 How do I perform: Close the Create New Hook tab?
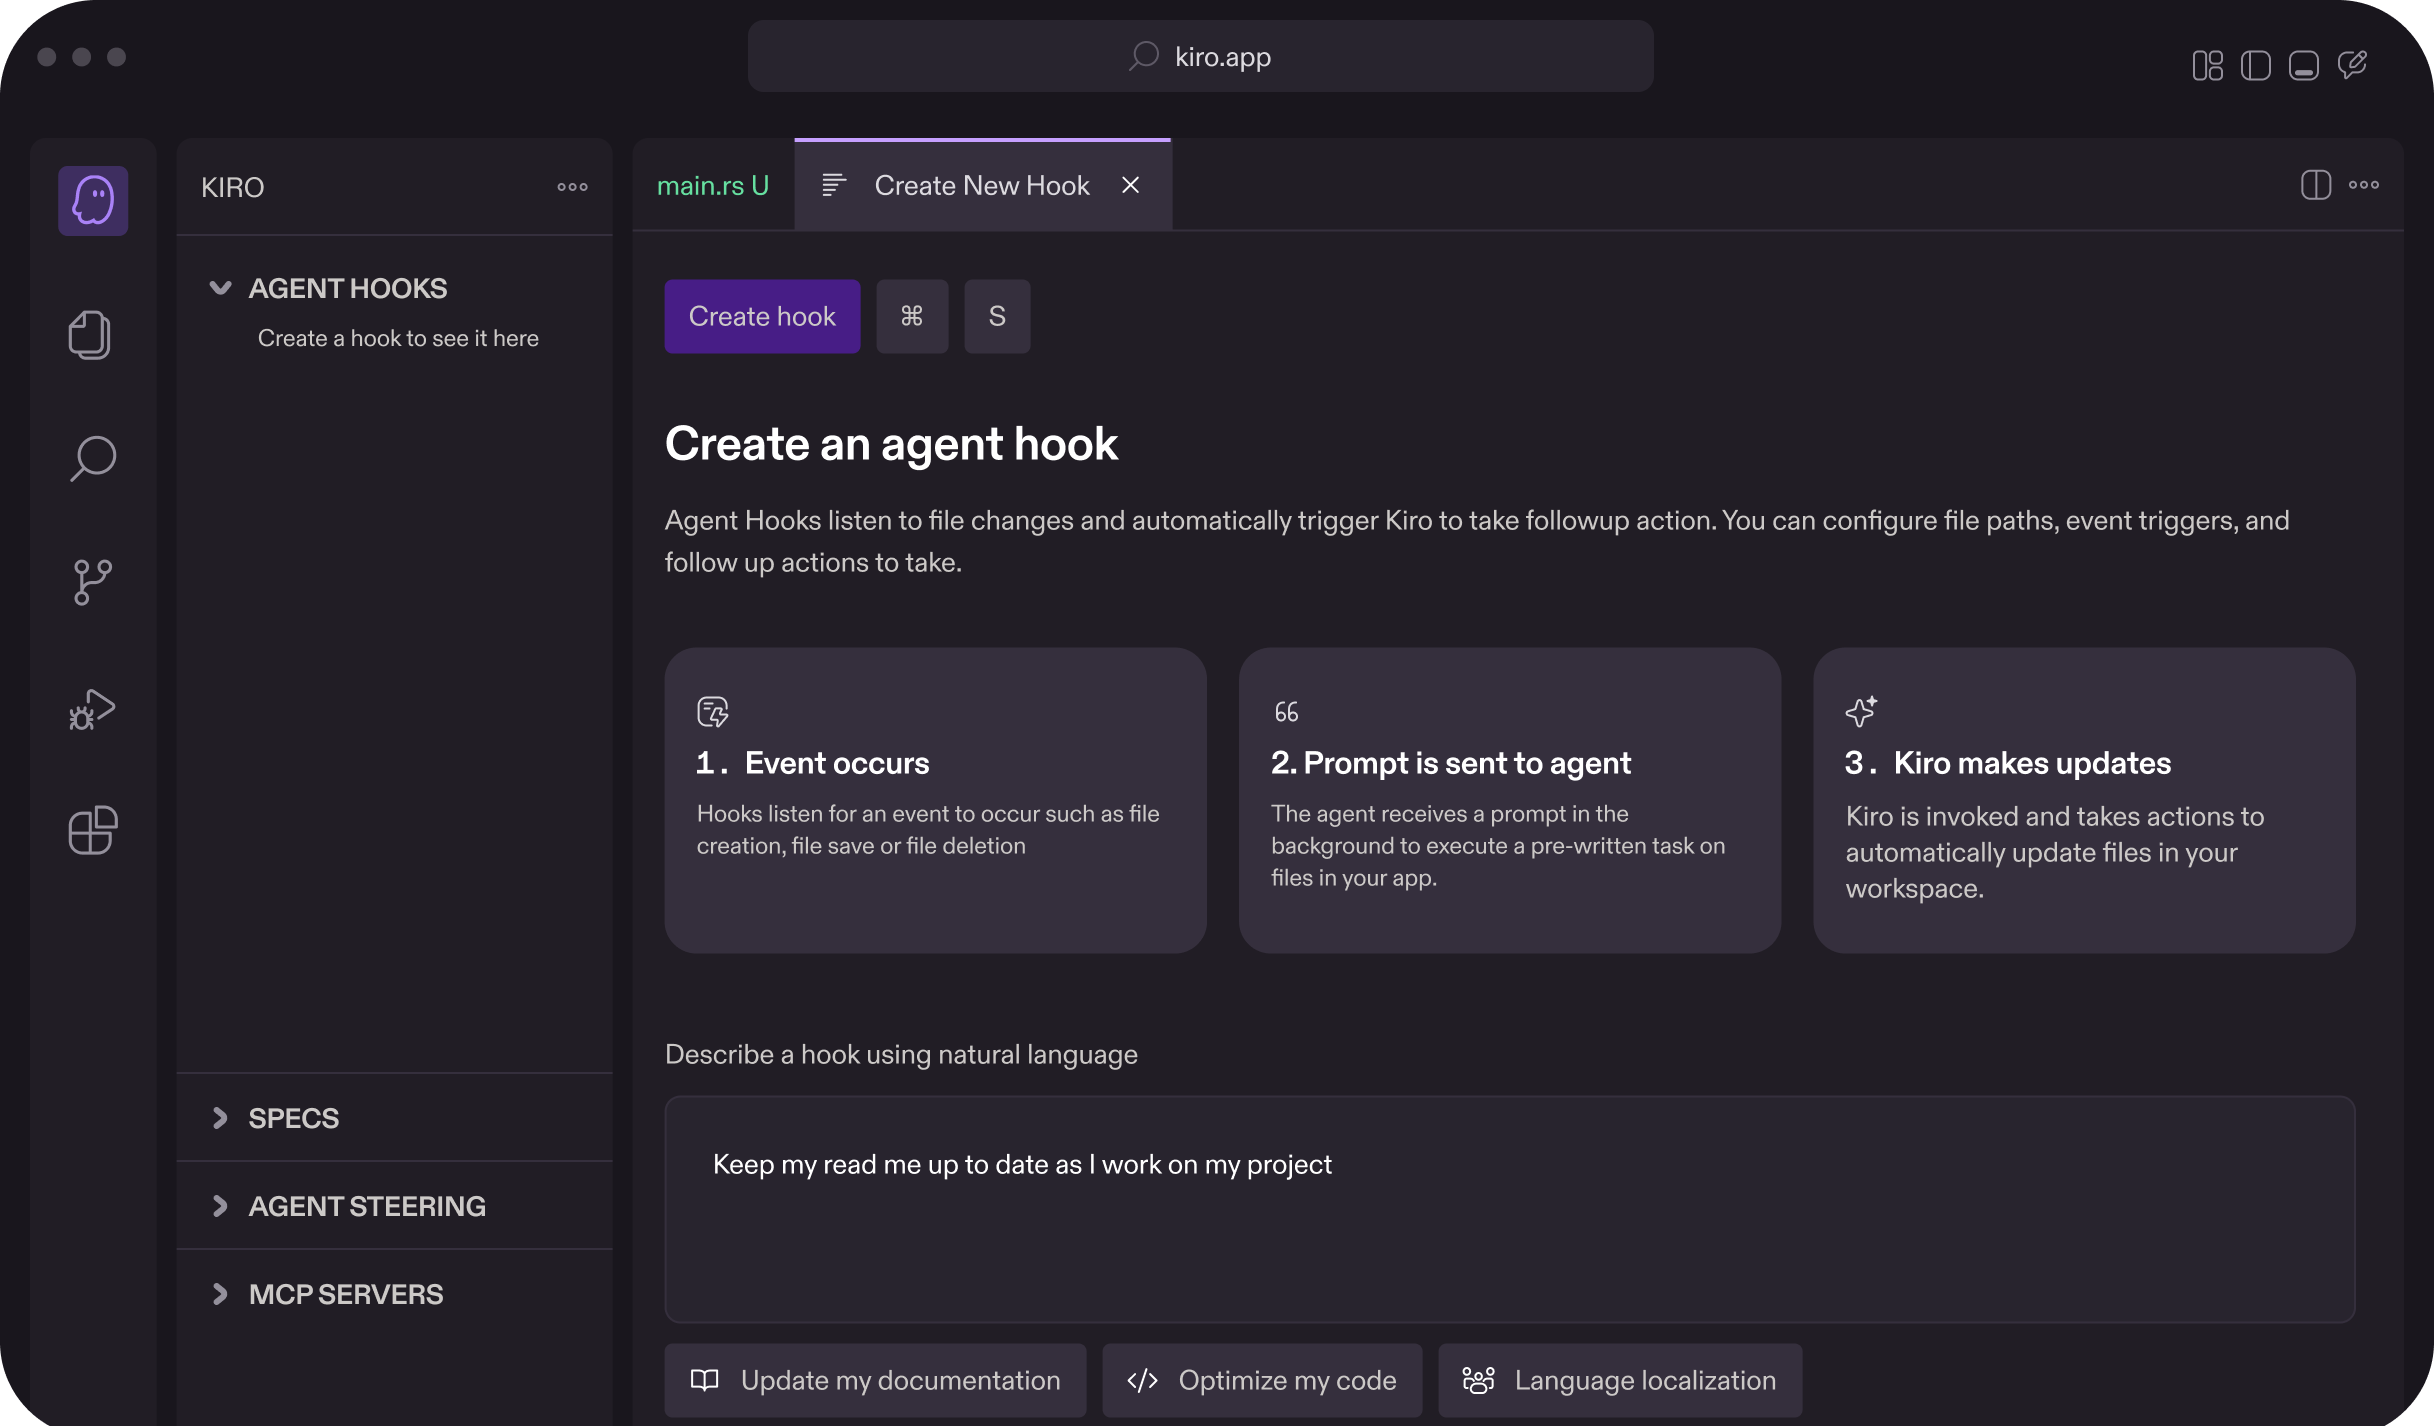[x=1131, y=186]
